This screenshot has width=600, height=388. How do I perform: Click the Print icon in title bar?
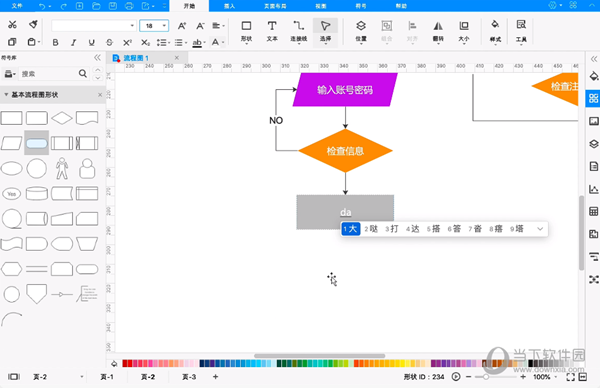[x=129, y=6]
